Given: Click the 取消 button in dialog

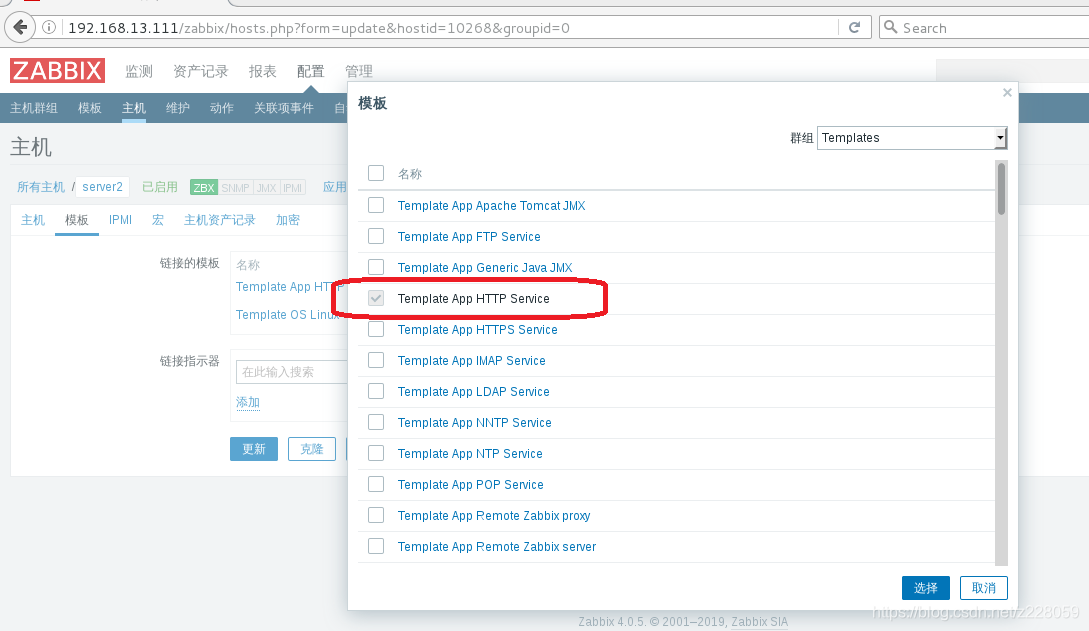Looking at the screenshot, I should (983, 588).
